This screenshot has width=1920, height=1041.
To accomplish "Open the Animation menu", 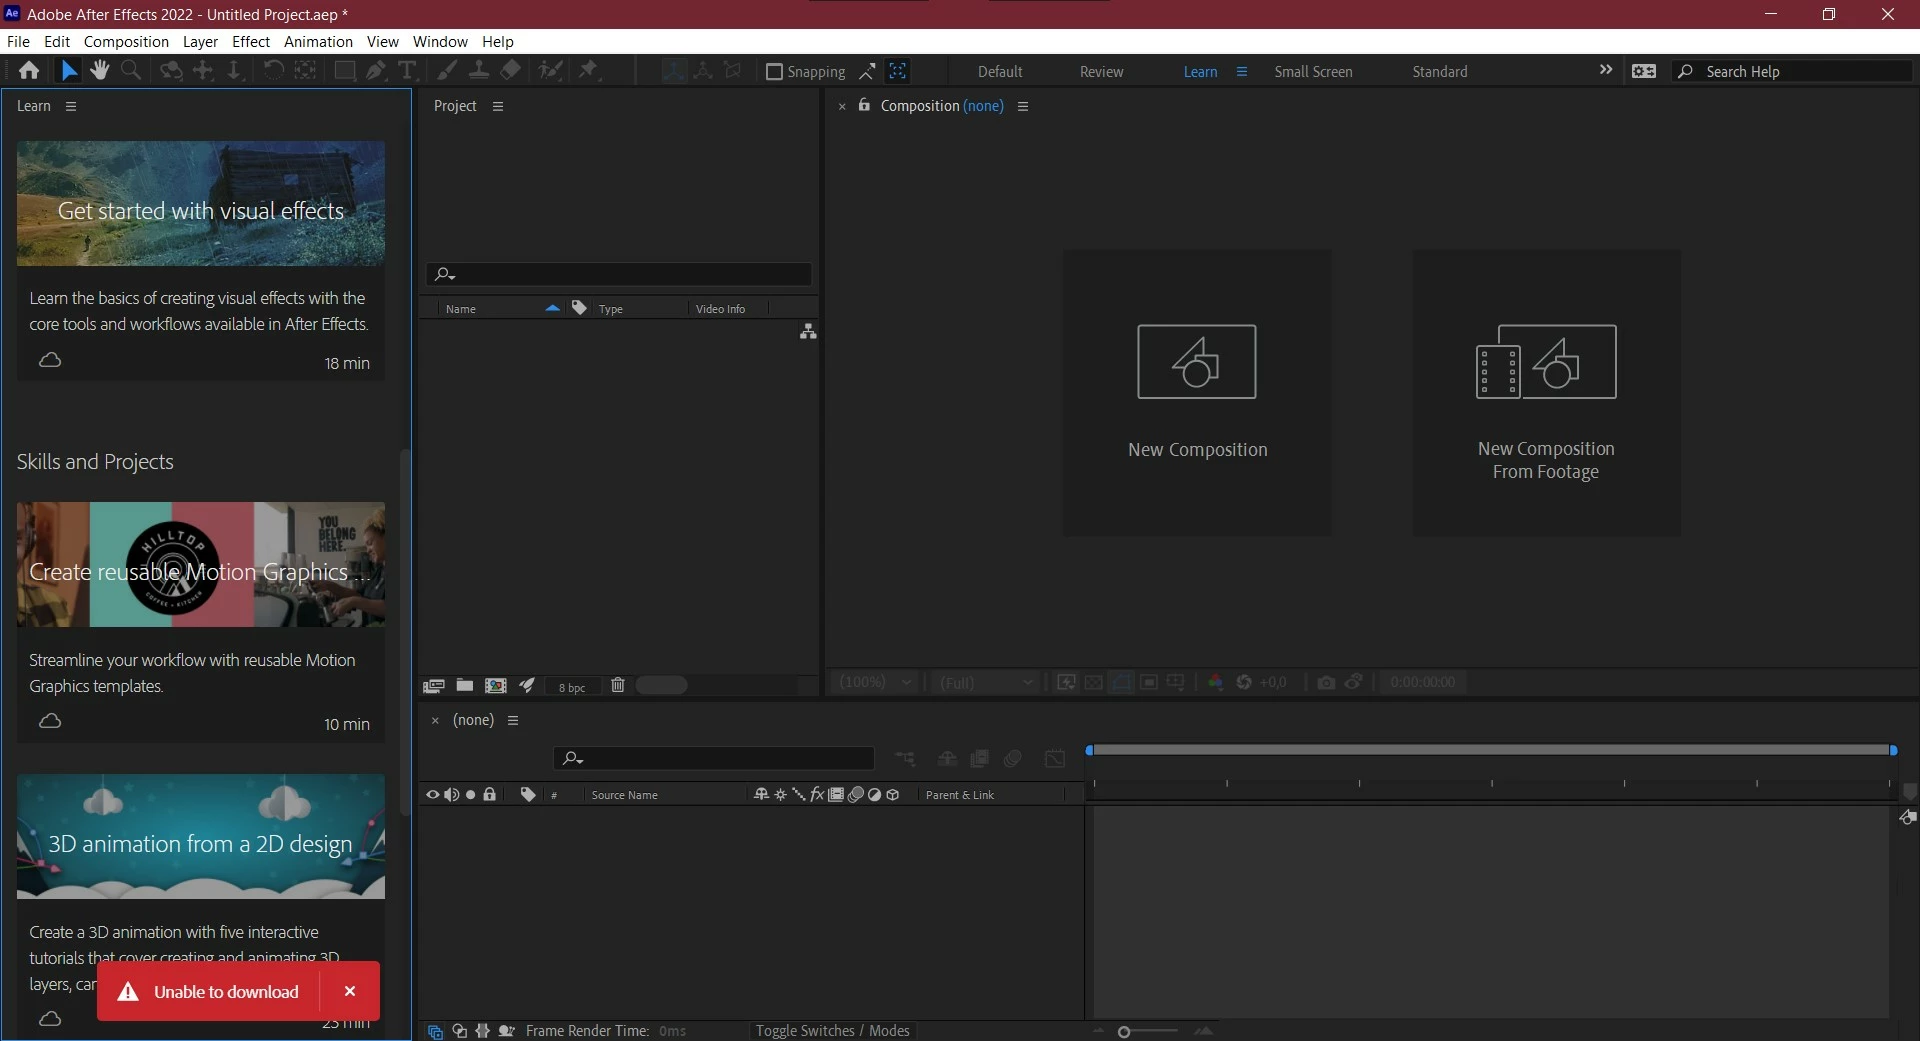I will point(318,41).
